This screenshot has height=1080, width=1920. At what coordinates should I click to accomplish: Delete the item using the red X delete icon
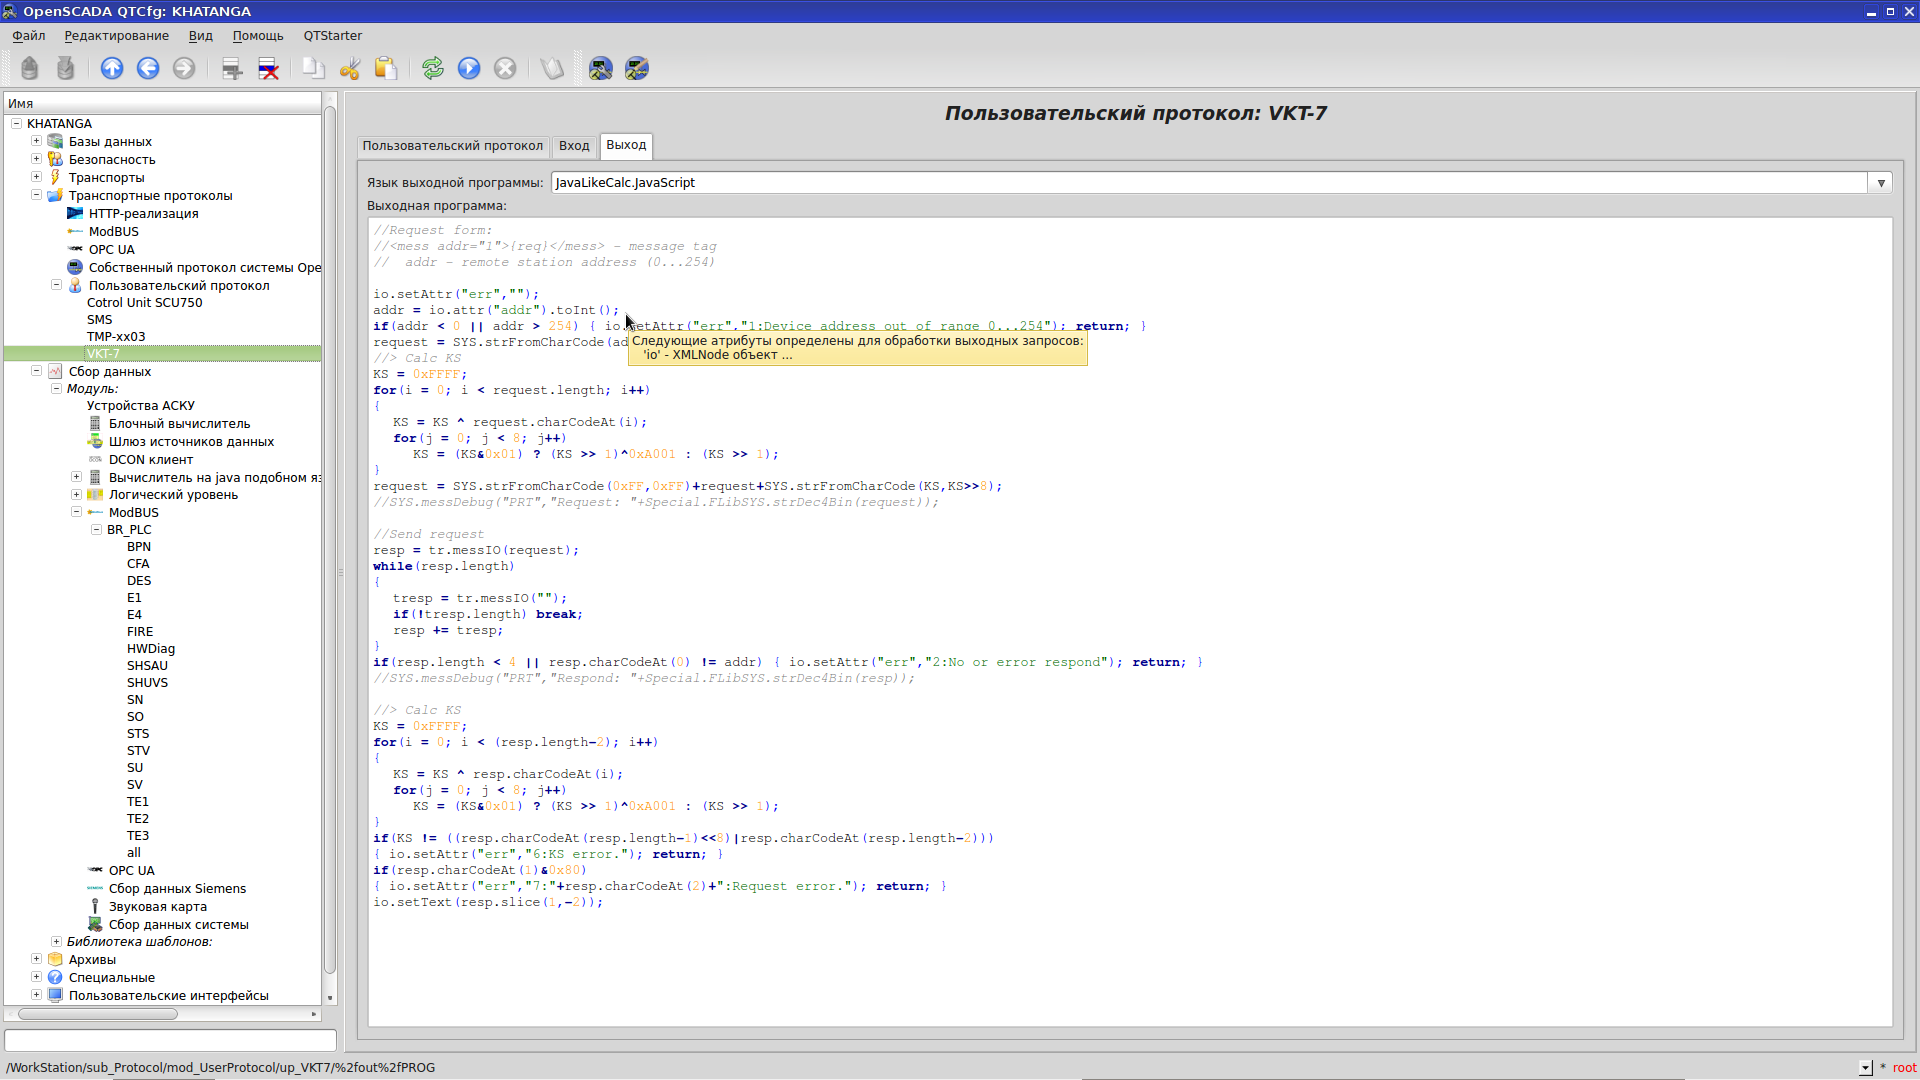[x=269, y=68]
